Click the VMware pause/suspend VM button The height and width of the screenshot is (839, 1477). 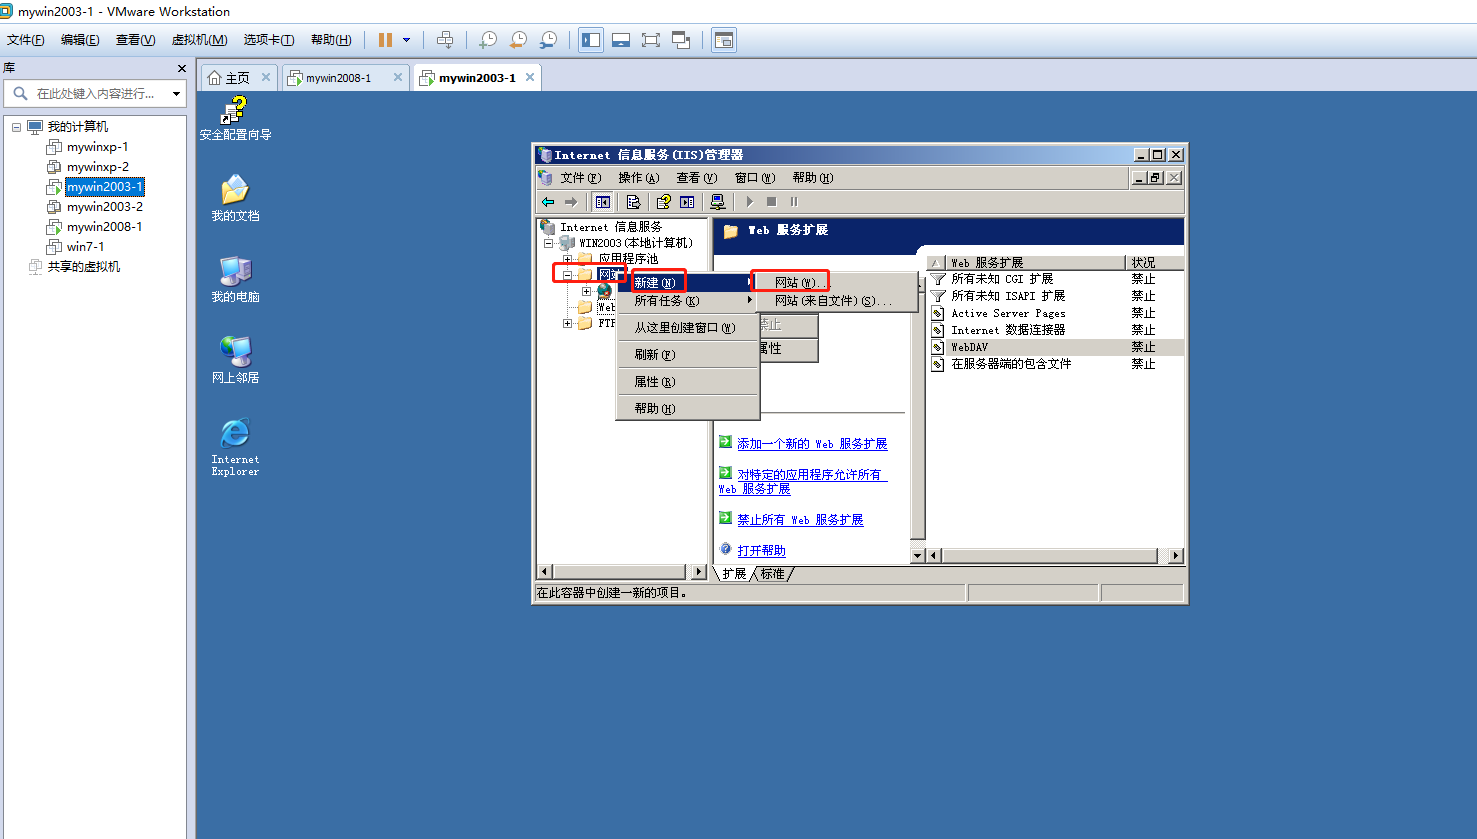coord(385,40)
